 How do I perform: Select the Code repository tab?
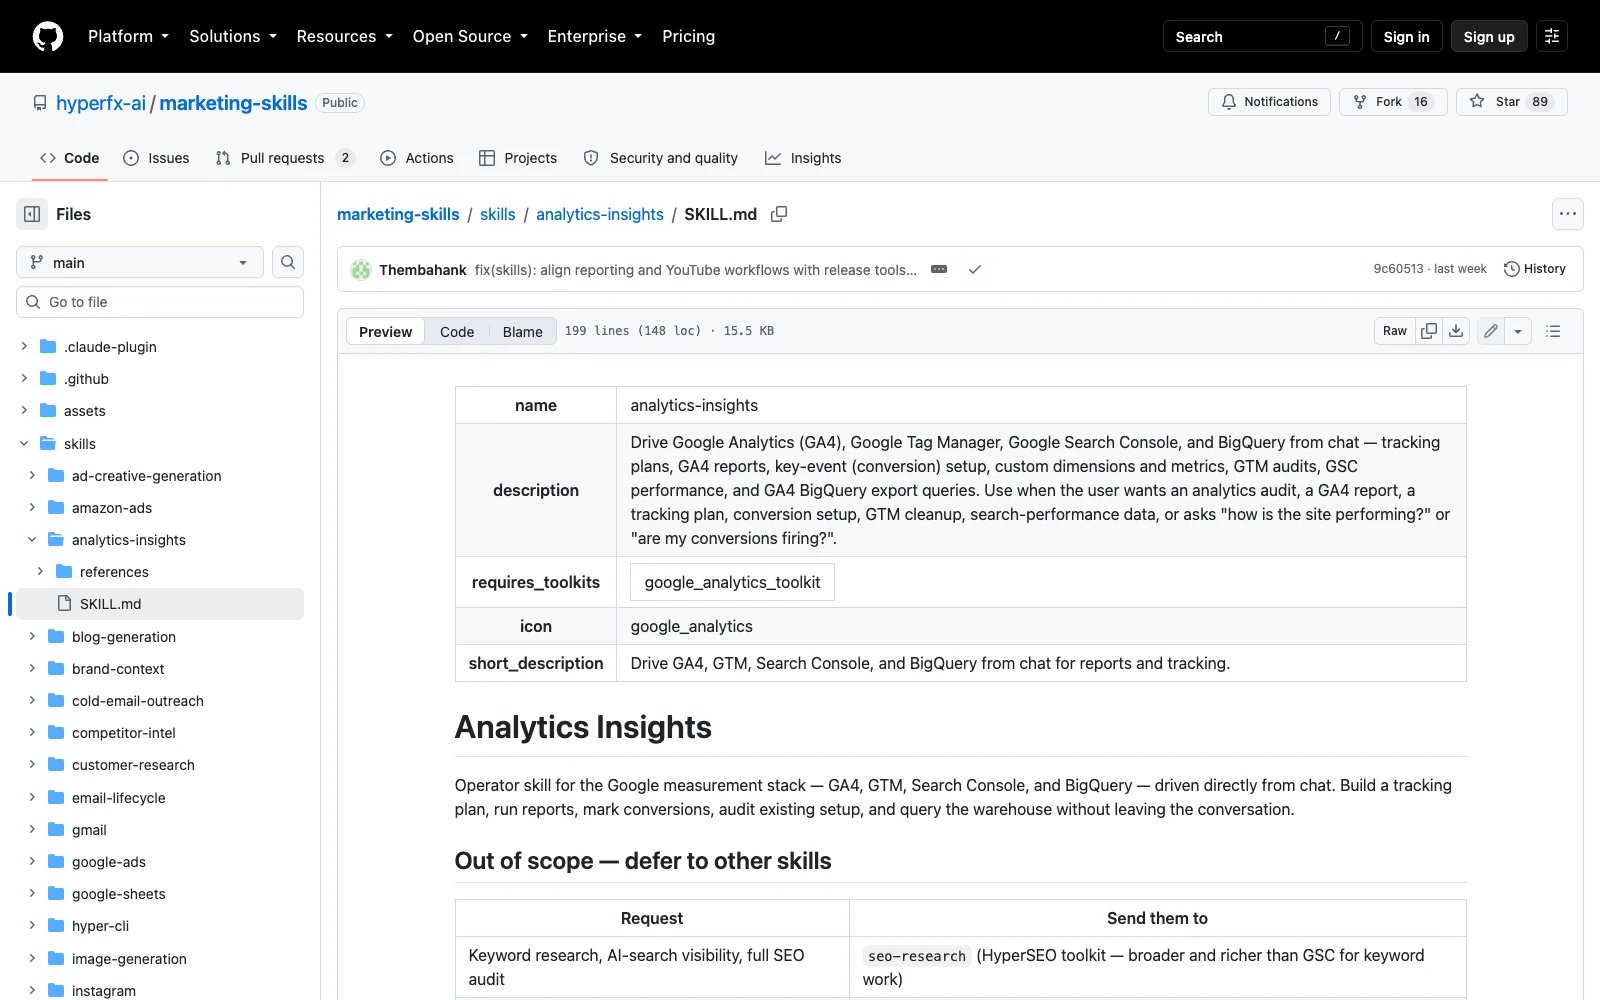point(70,158)
